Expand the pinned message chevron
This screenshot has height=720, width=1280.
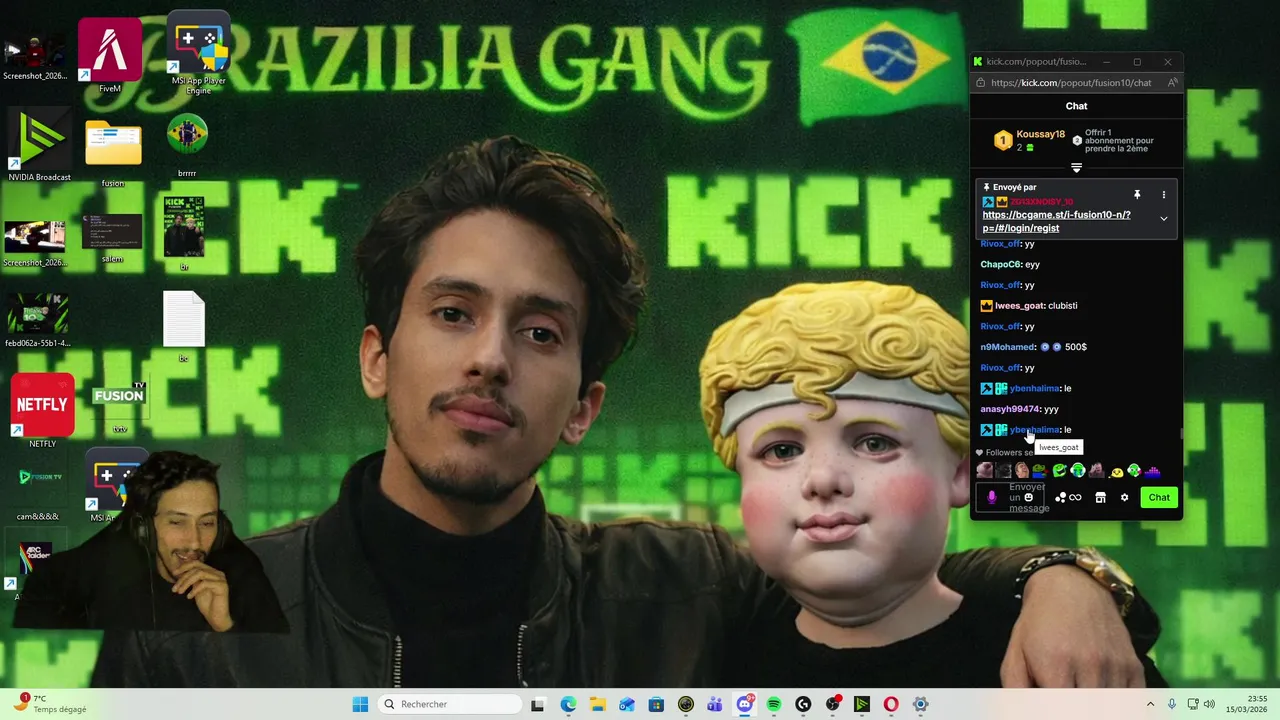pos(1163,219)
